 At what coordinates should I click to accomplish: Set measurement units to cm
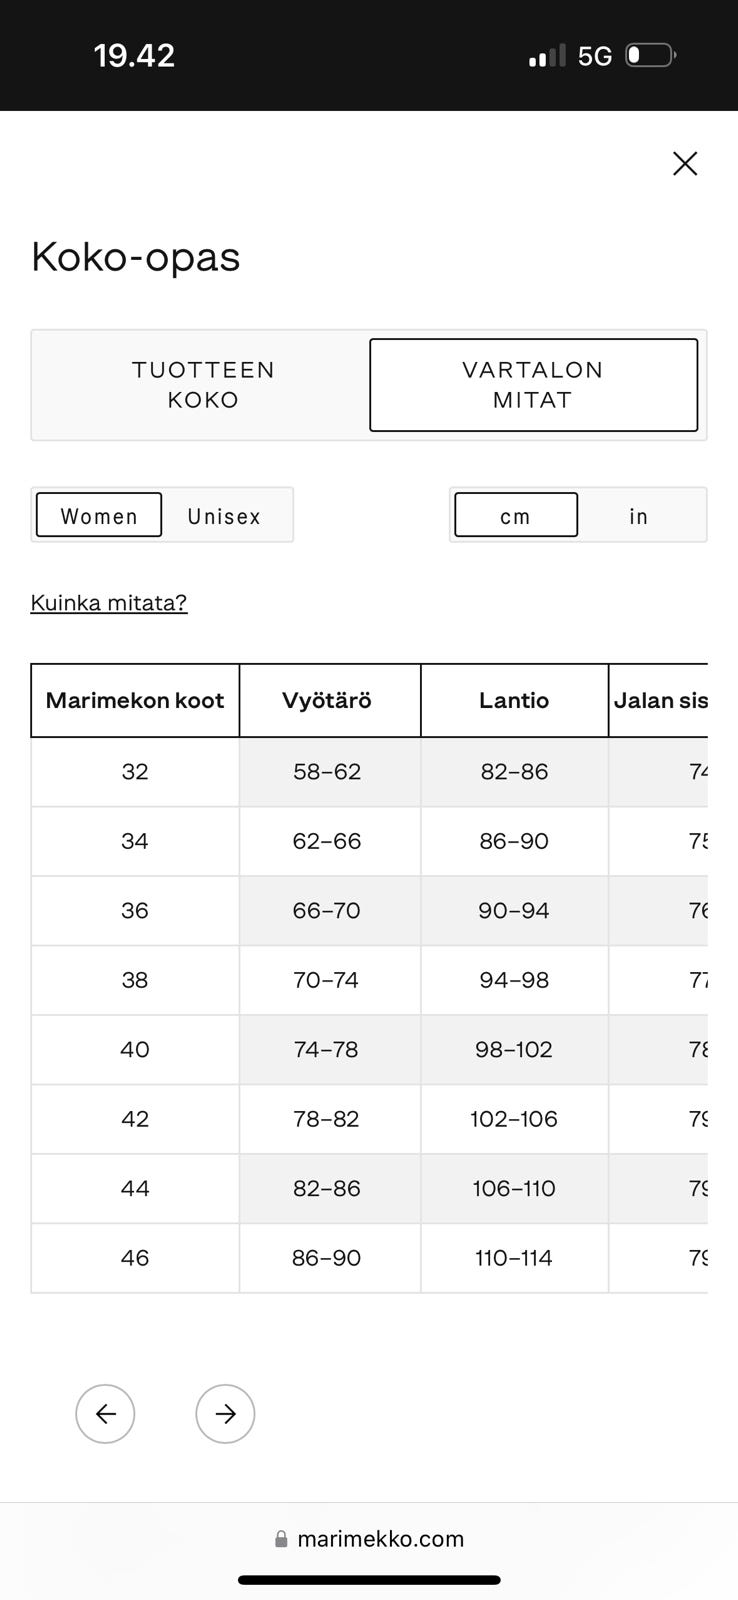click(516, 515)
